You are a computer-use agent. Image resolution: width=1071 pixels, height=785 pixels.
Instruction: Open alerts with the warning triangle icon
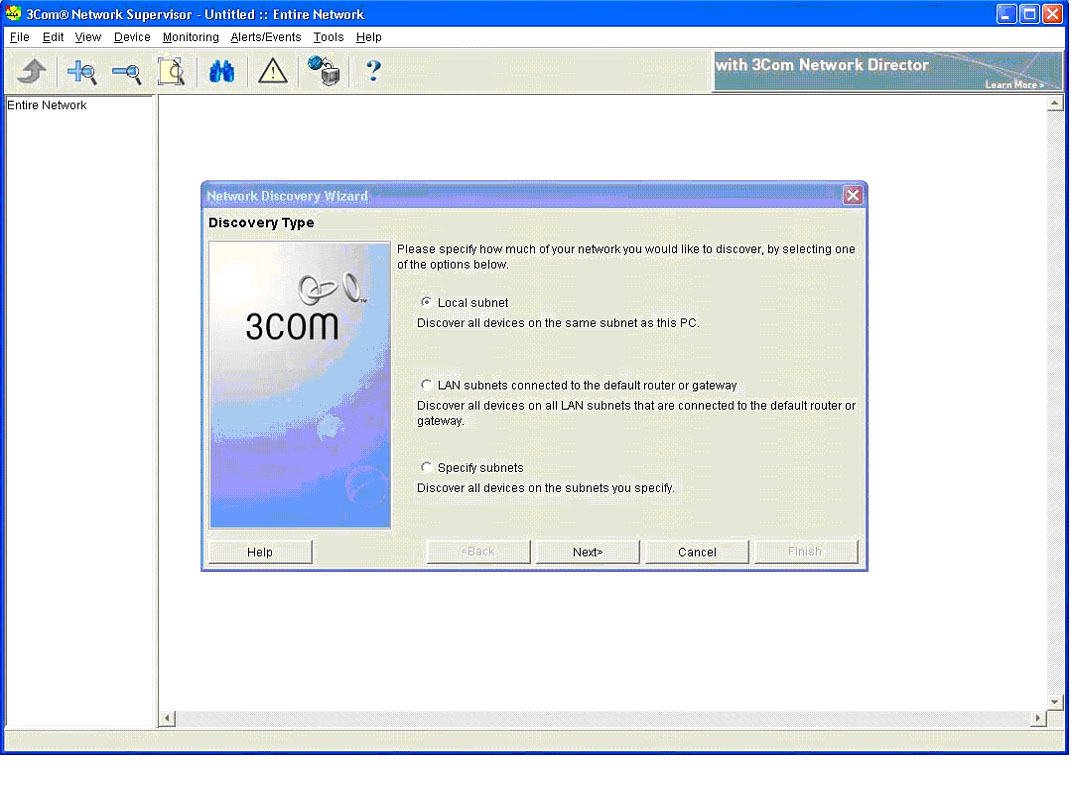[x=273, y=71]
